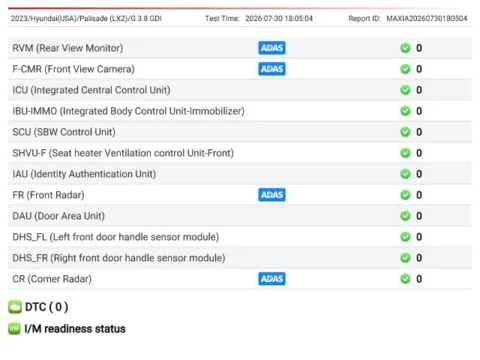Open IAU (Identity Authentication Unit) entry
The height and width of the screenshot is (360, 480).
[240, 174]
